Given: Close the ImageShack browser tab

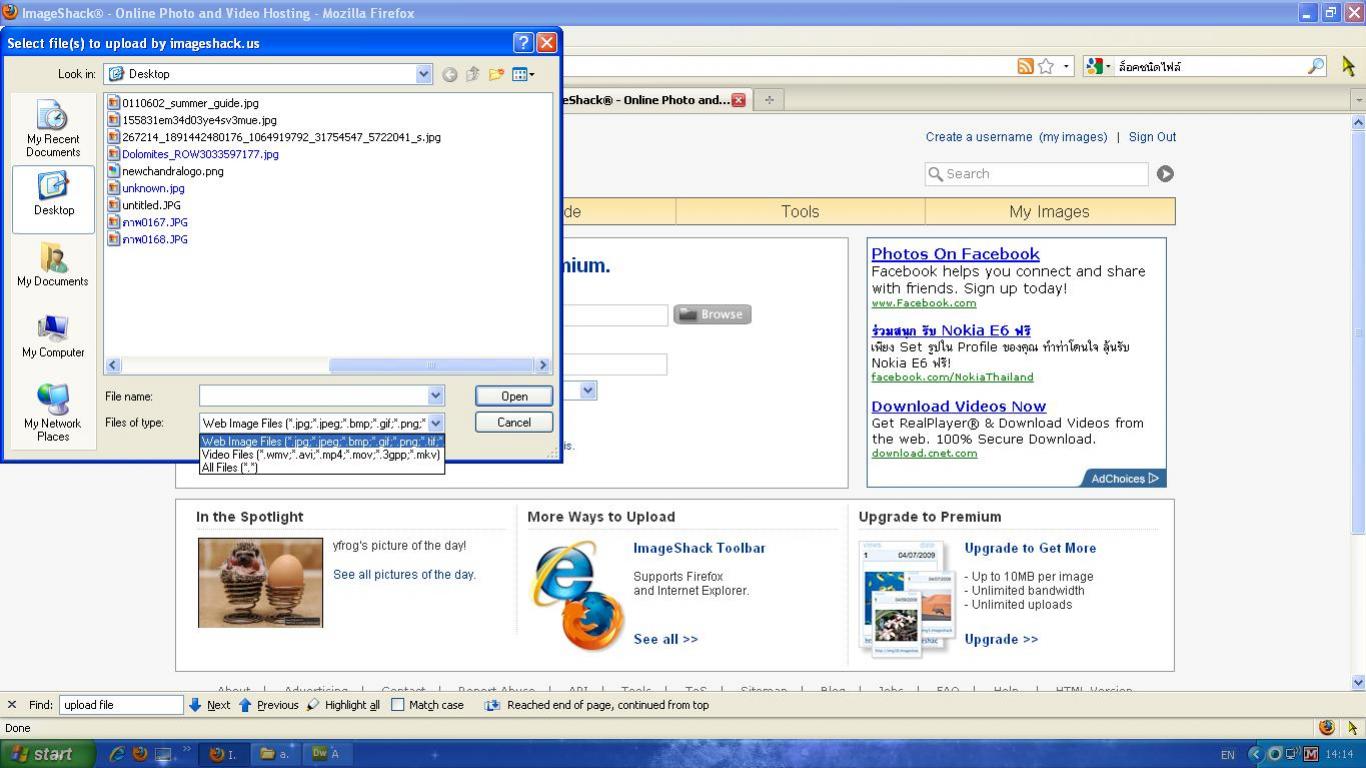Looking at the screenshot, I should (738, 100).
